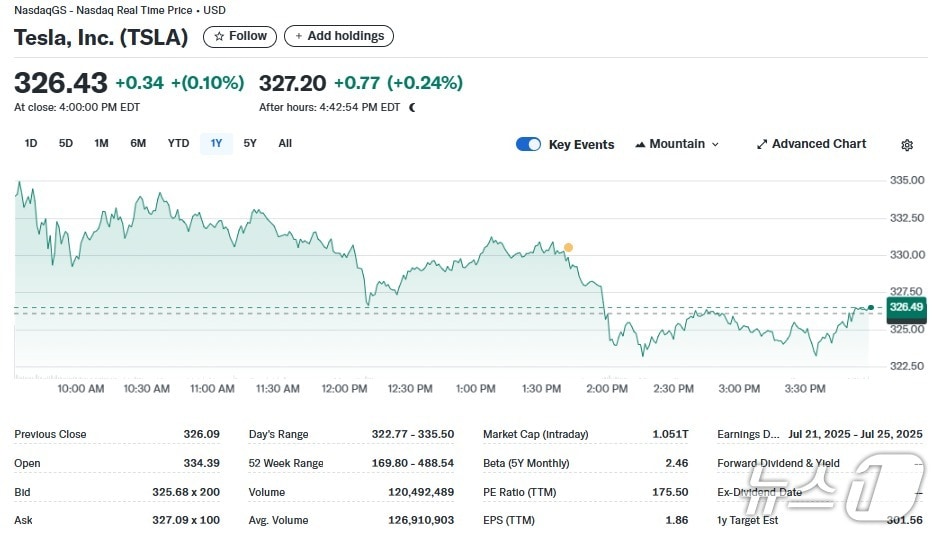Toggle the Key Events switch

tap(528, 144)
